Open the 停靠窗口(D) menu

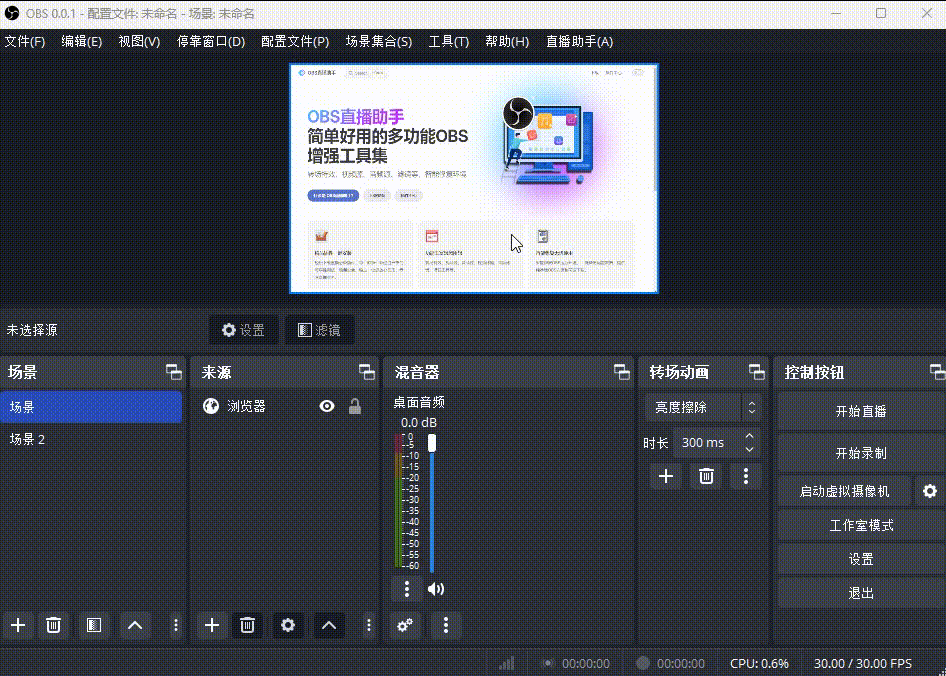211,42
